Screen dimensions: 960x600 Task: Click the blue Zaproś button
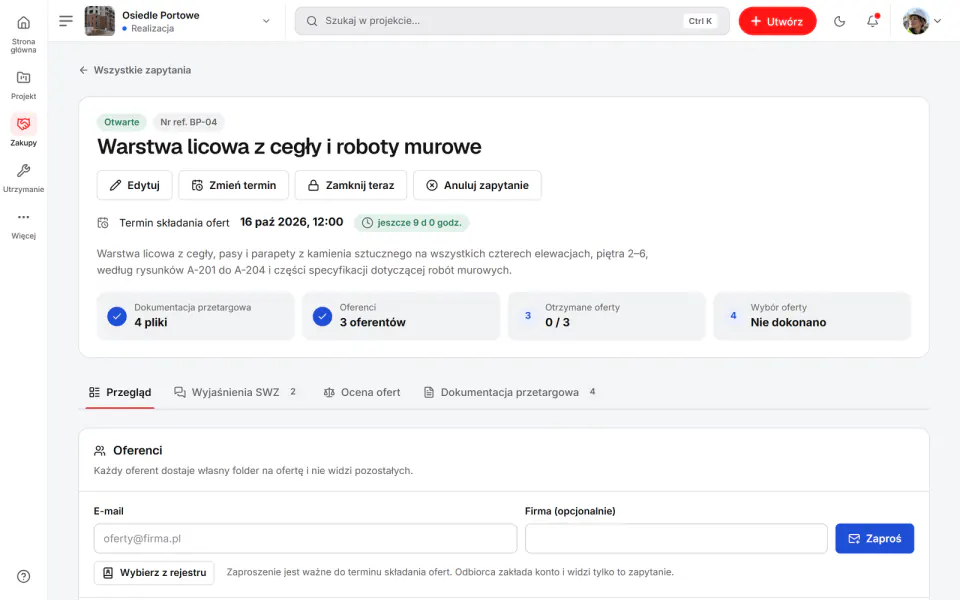click(x=874, y=538)
